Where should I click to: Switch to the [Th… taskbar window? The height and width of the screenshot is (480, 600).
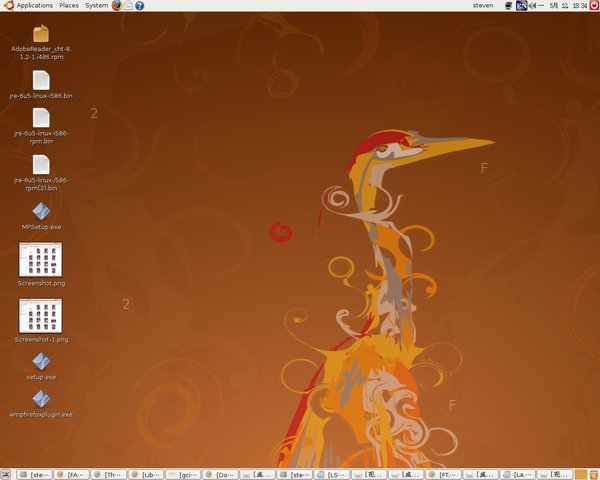click(x=109, y=475)
